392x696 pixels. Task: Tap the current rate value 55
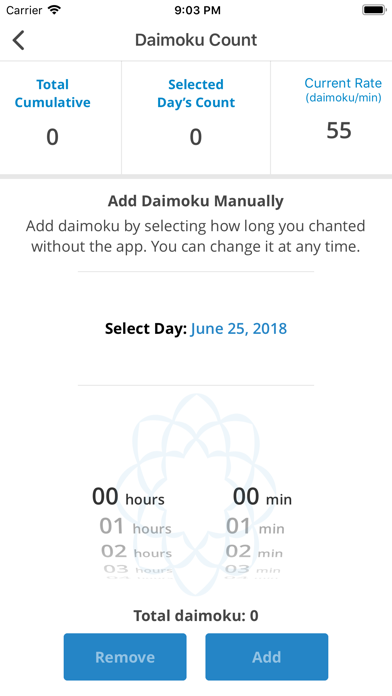point(339,130)
